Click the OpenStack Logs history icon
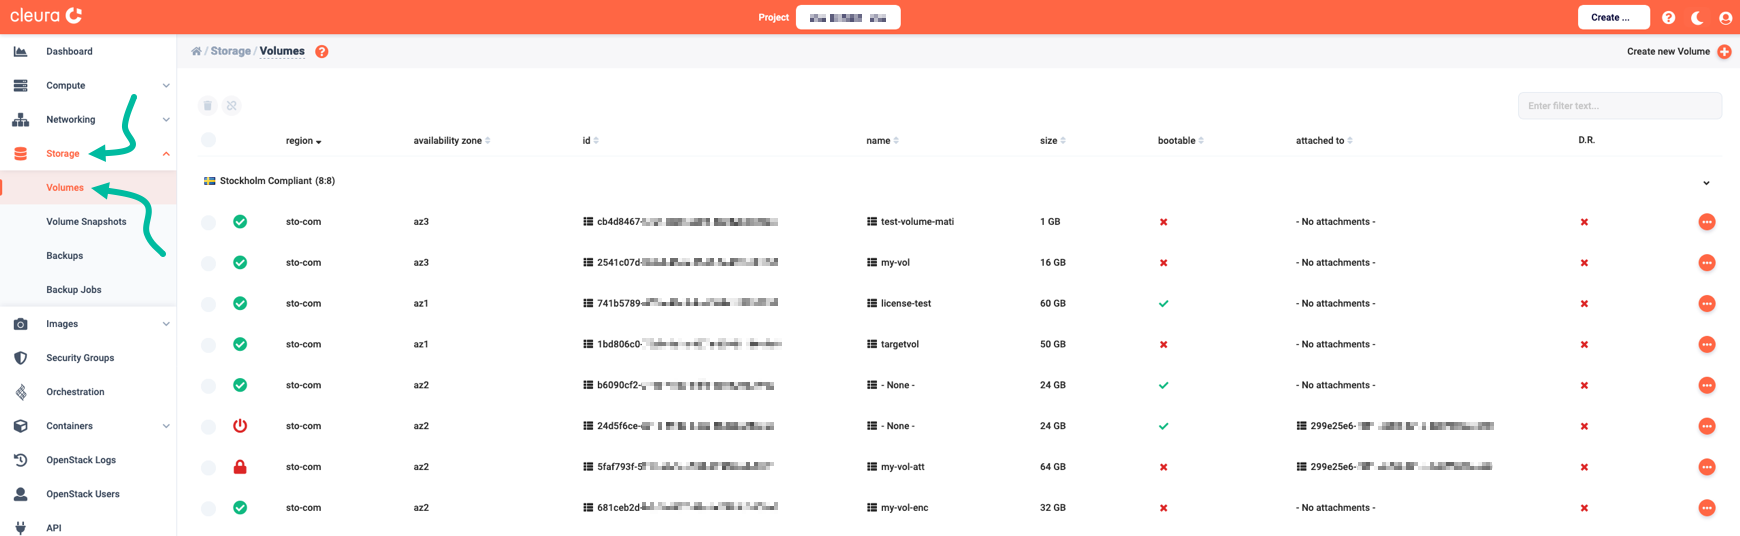Image resolution: width=1740 pixels, height=536 pixels. pos(20,460)
